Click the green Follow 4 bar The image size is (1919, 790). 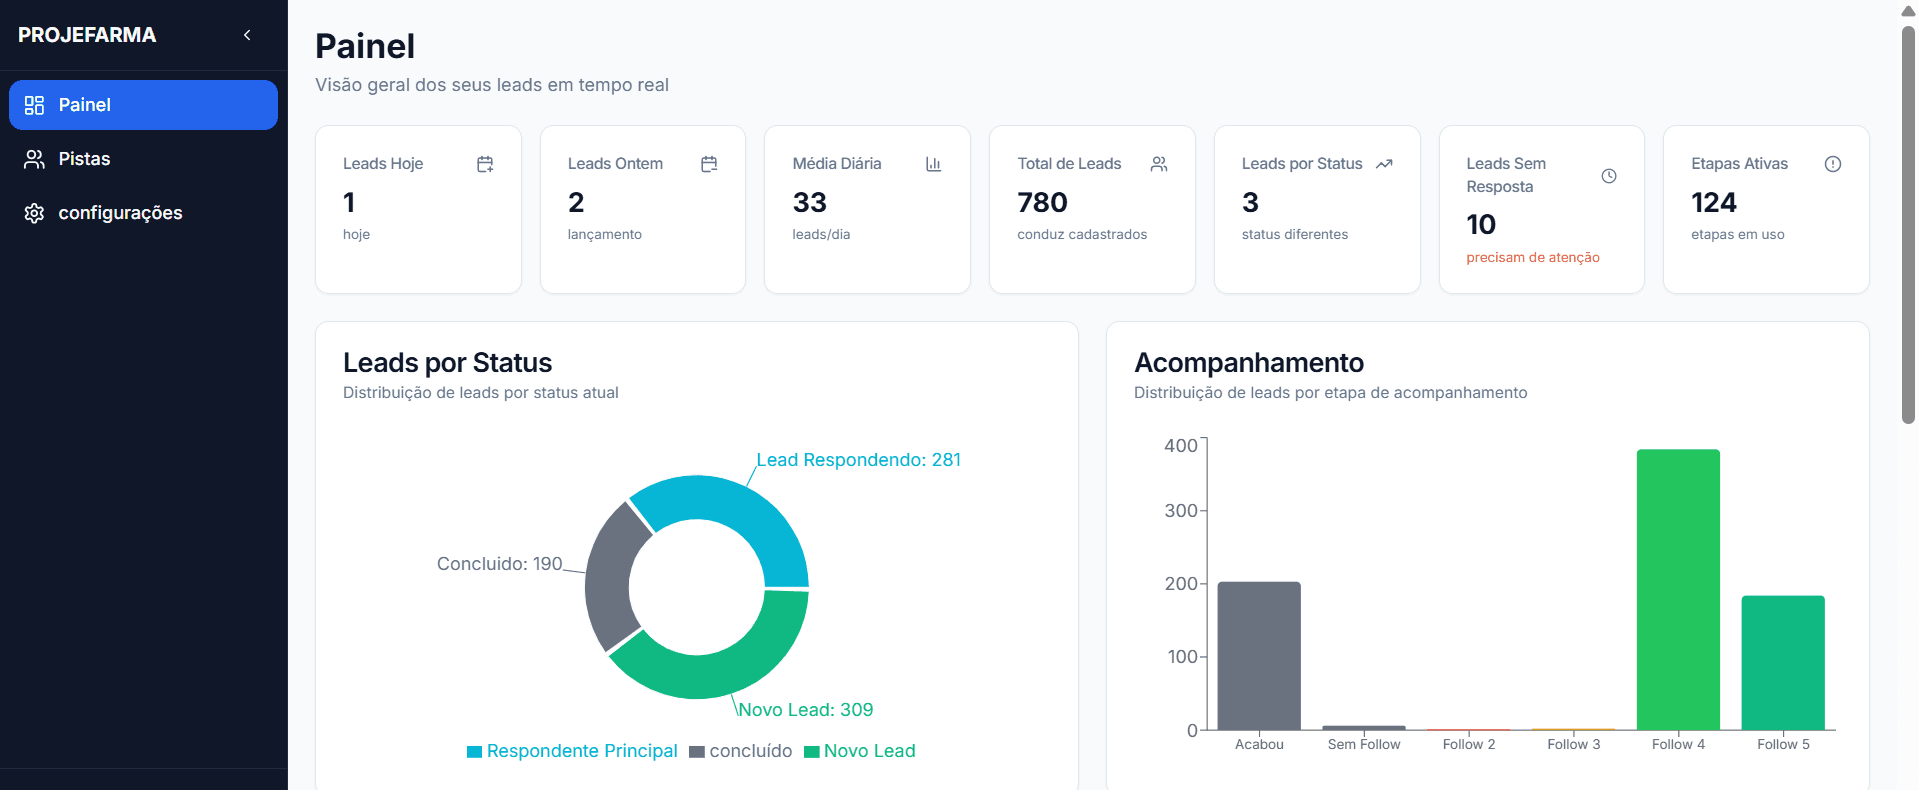tap(1678, 590)
